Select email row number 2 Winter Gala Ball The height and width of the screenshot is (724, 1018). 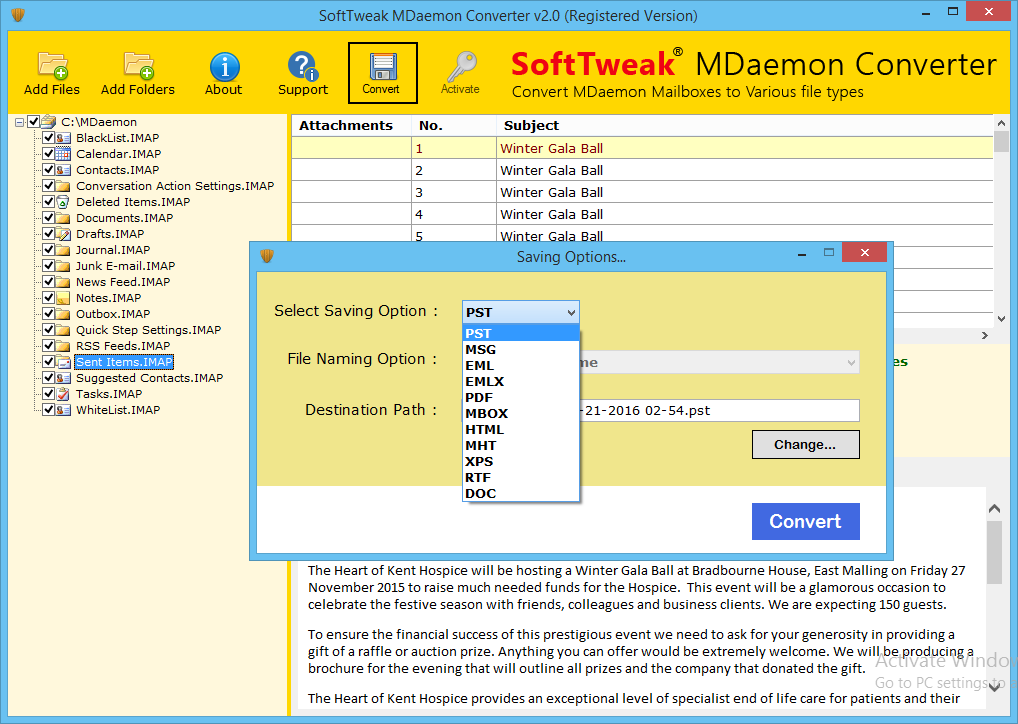click(642, 170)
